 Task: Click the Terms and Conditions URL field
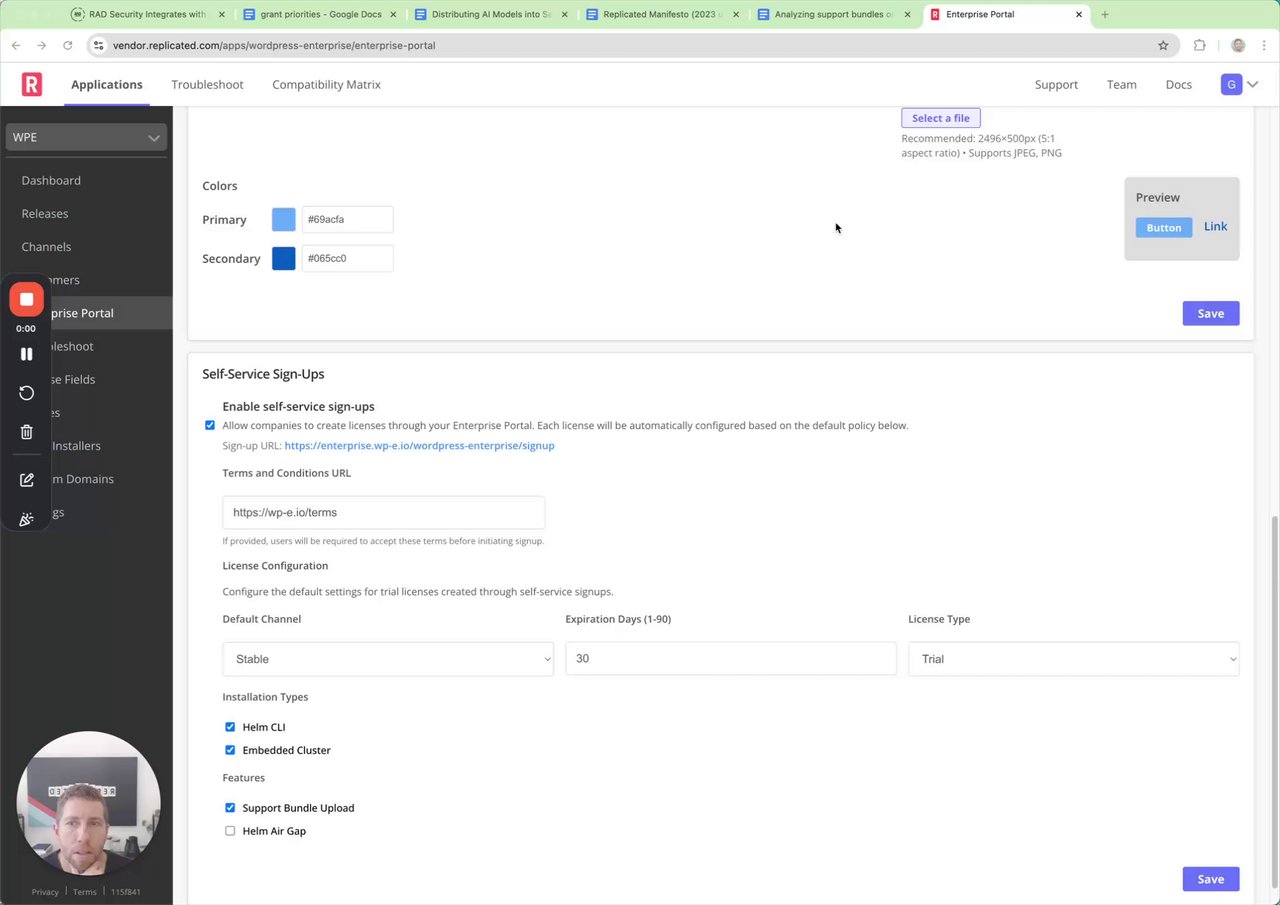(x=384, y=512)
